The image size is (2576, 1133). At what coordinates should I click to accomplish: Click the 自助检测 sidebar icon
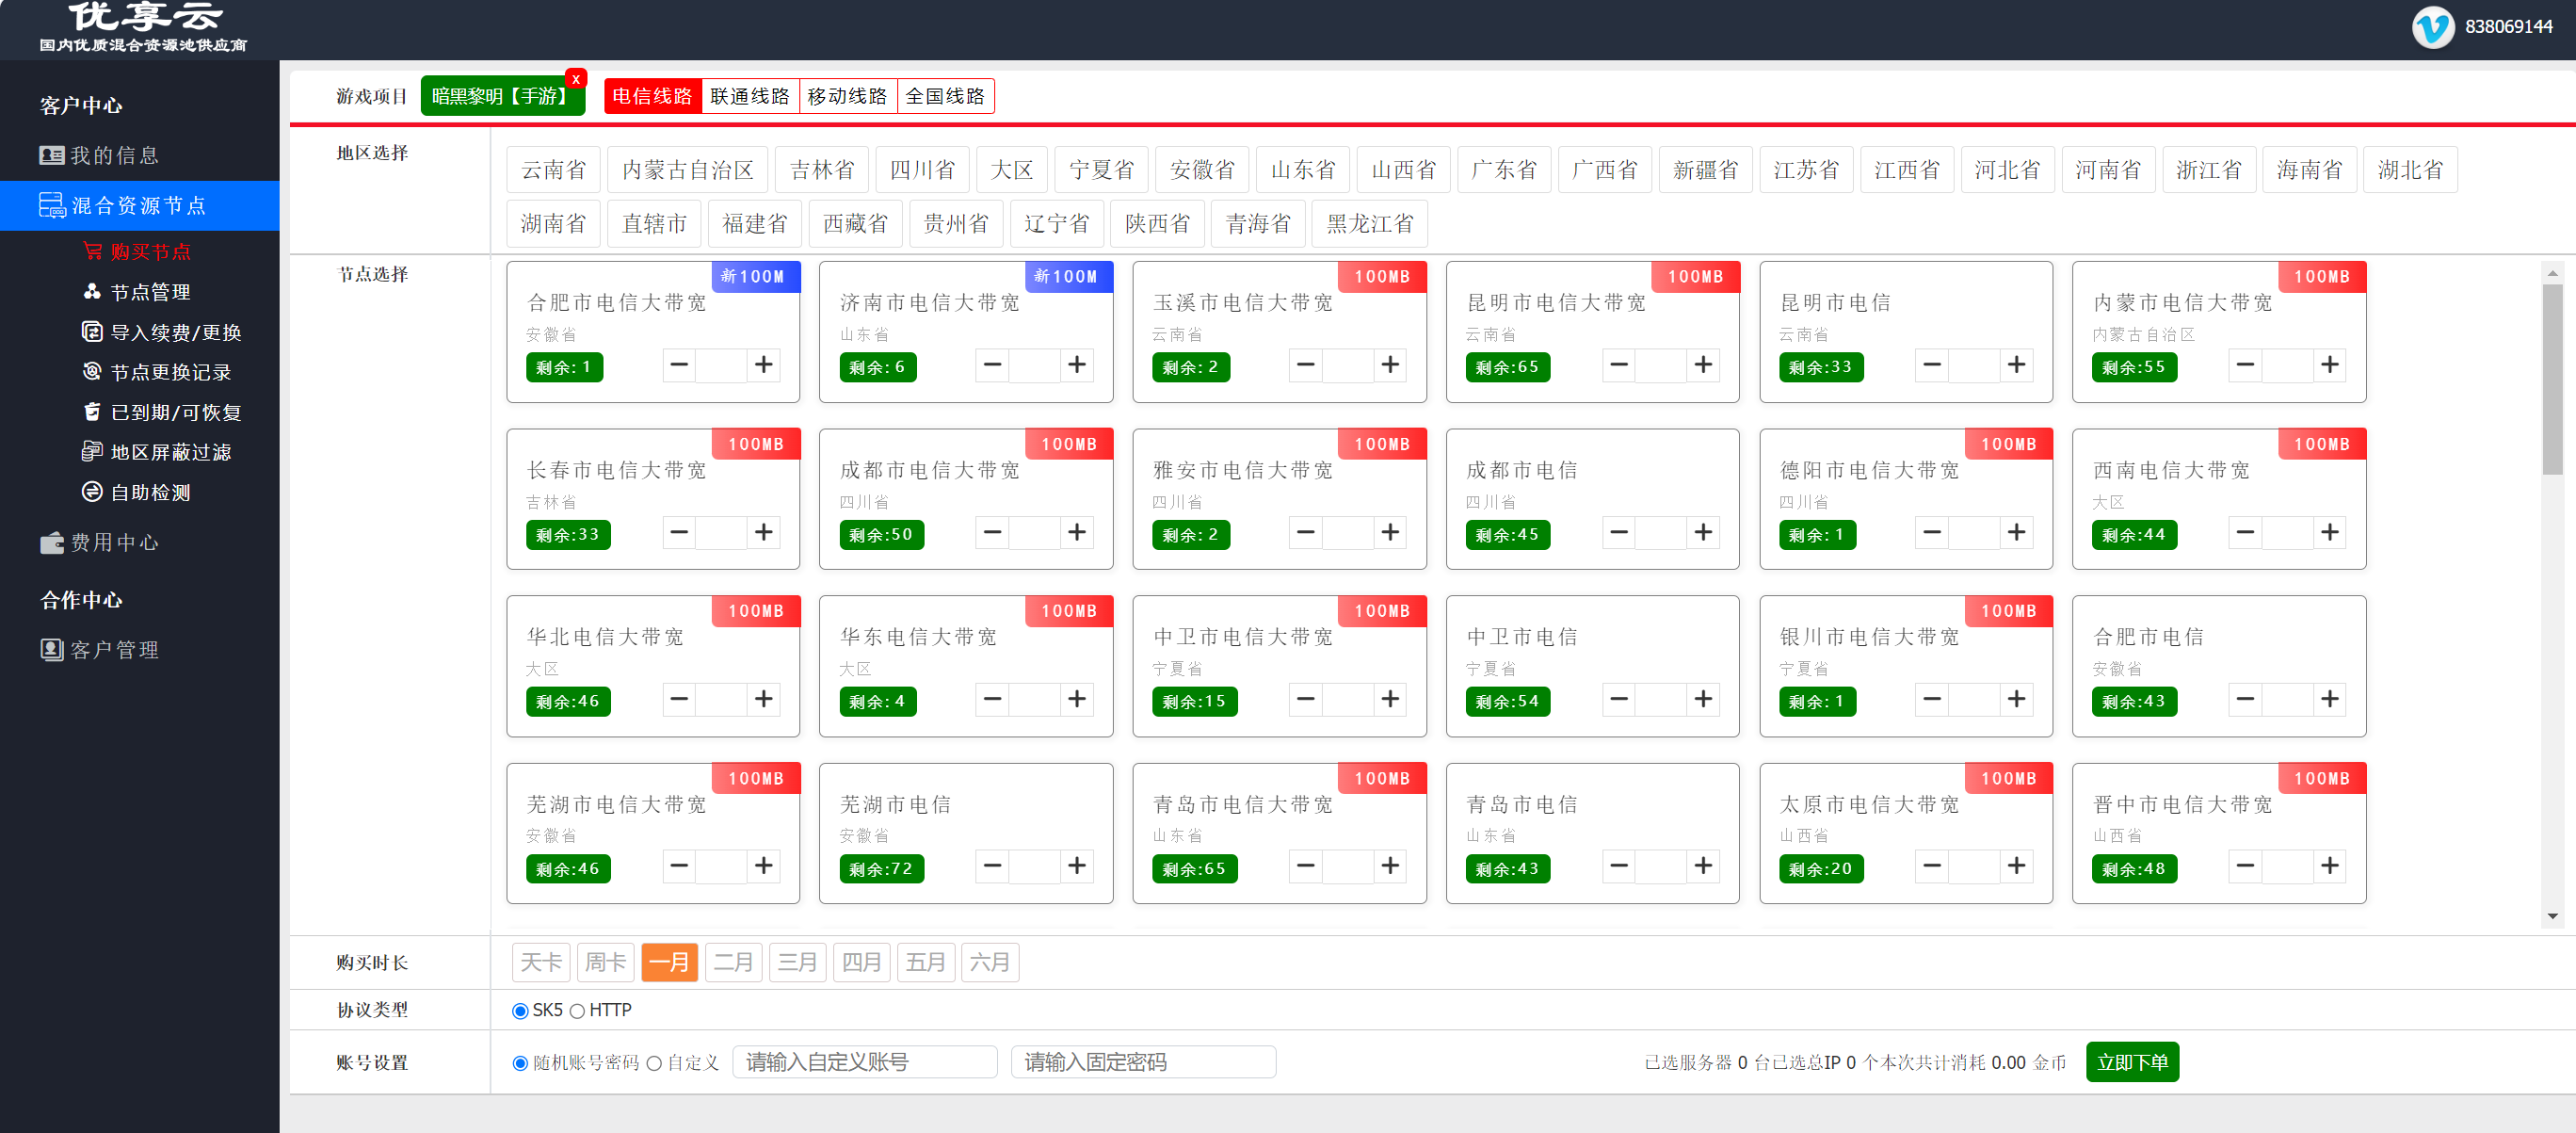click(92, 491)
